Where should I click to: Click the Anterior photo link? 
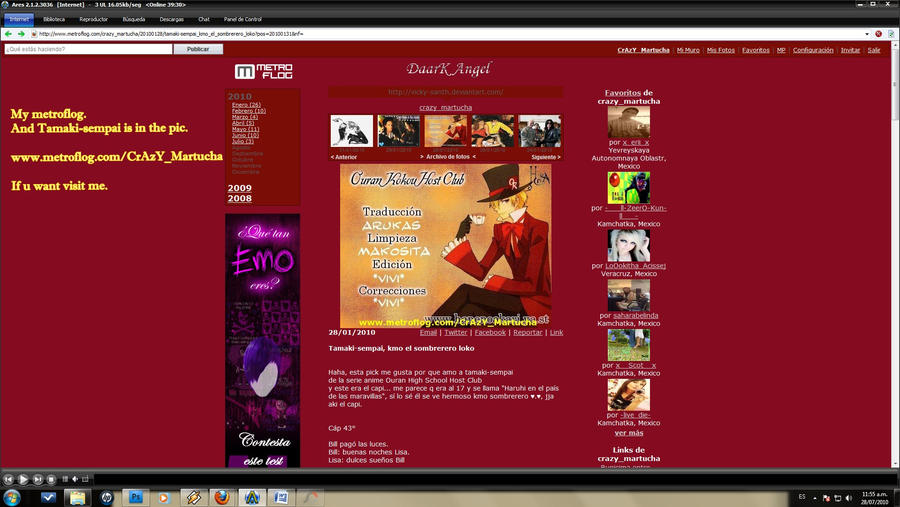click(344, 157)
